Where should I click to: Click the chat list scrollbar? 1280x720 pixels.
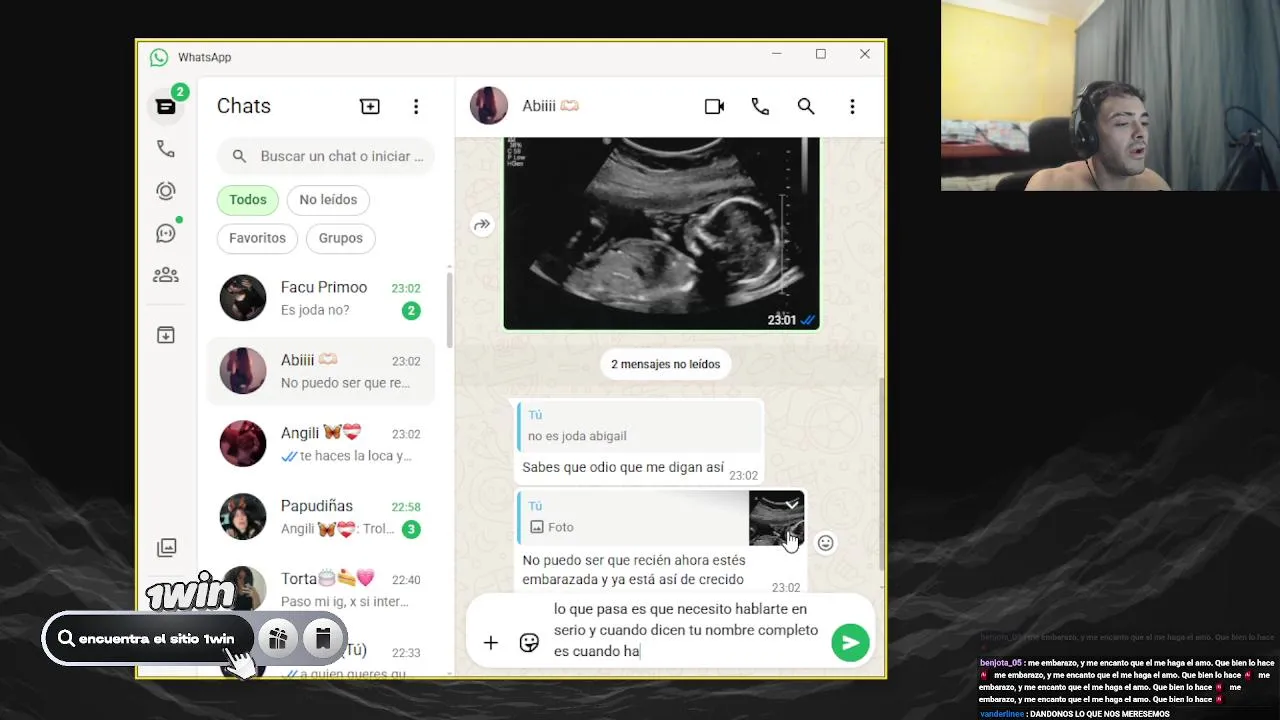pos(449,310)
